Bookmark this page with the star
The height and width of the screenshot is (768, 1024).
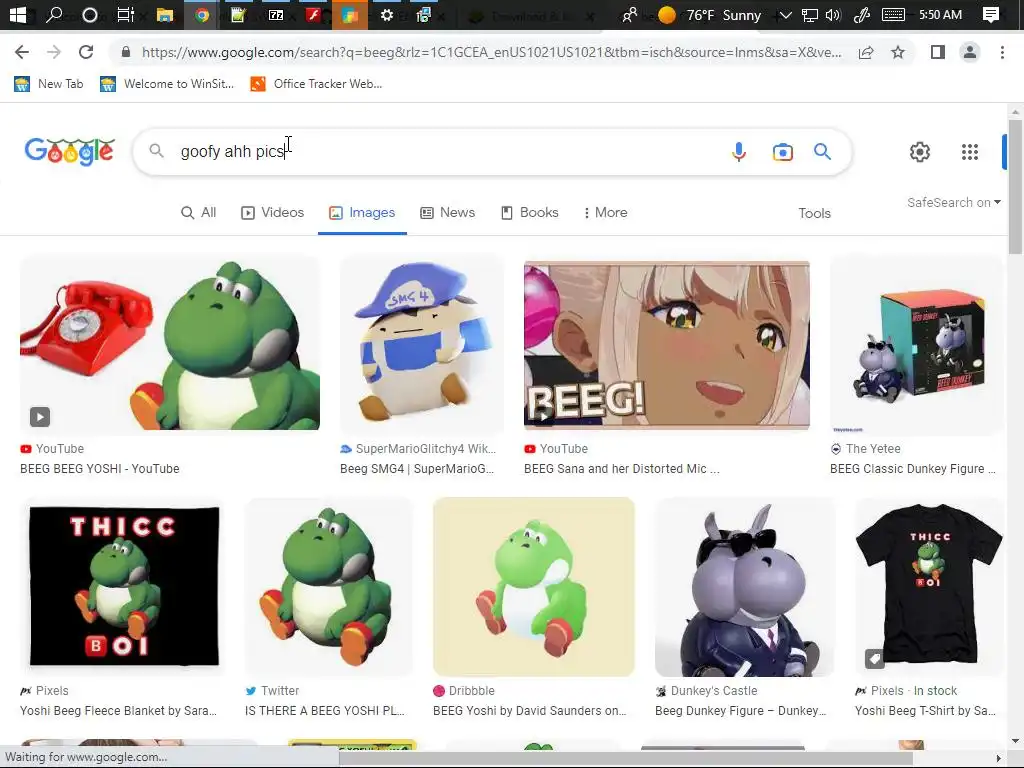coord(898,52)
